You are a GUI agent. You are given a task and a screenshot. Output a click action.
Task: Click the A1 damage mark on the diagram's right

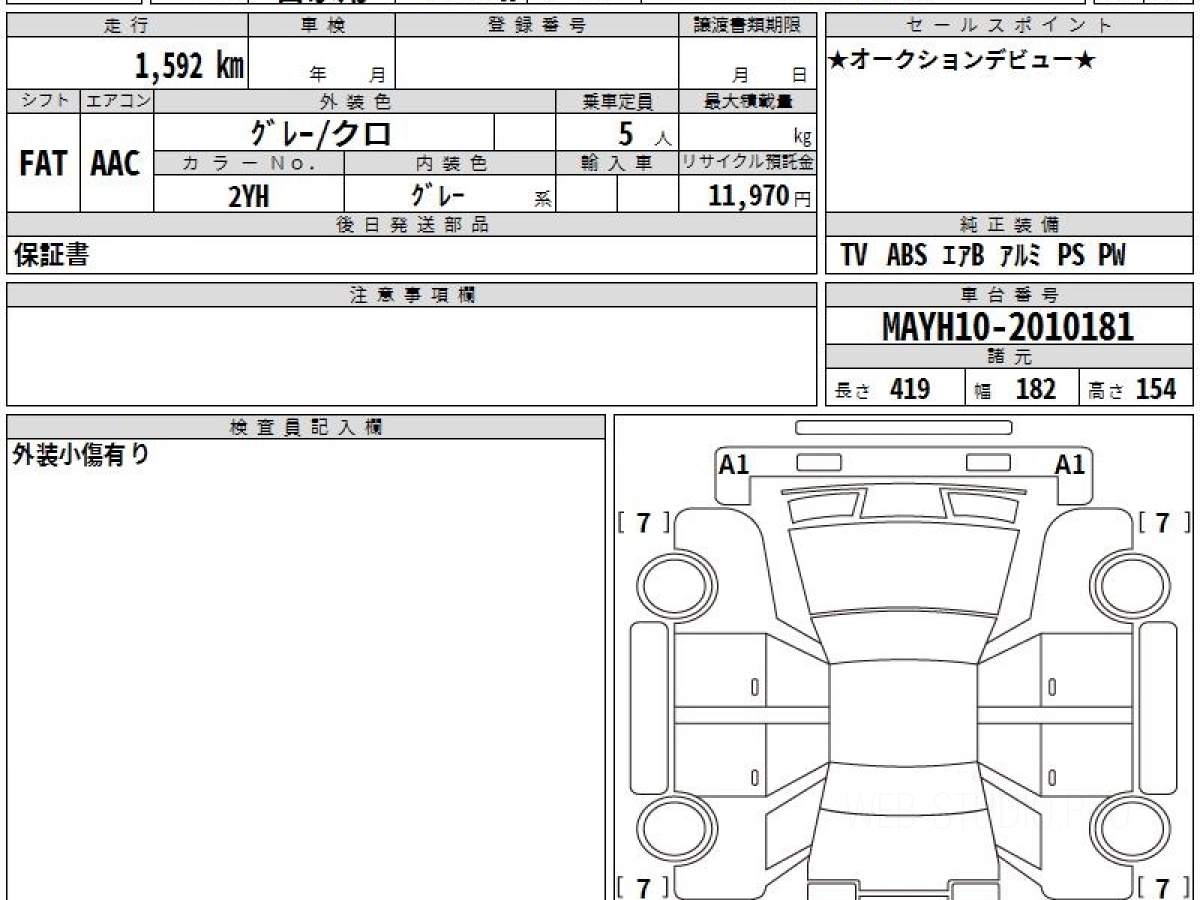1070,464
